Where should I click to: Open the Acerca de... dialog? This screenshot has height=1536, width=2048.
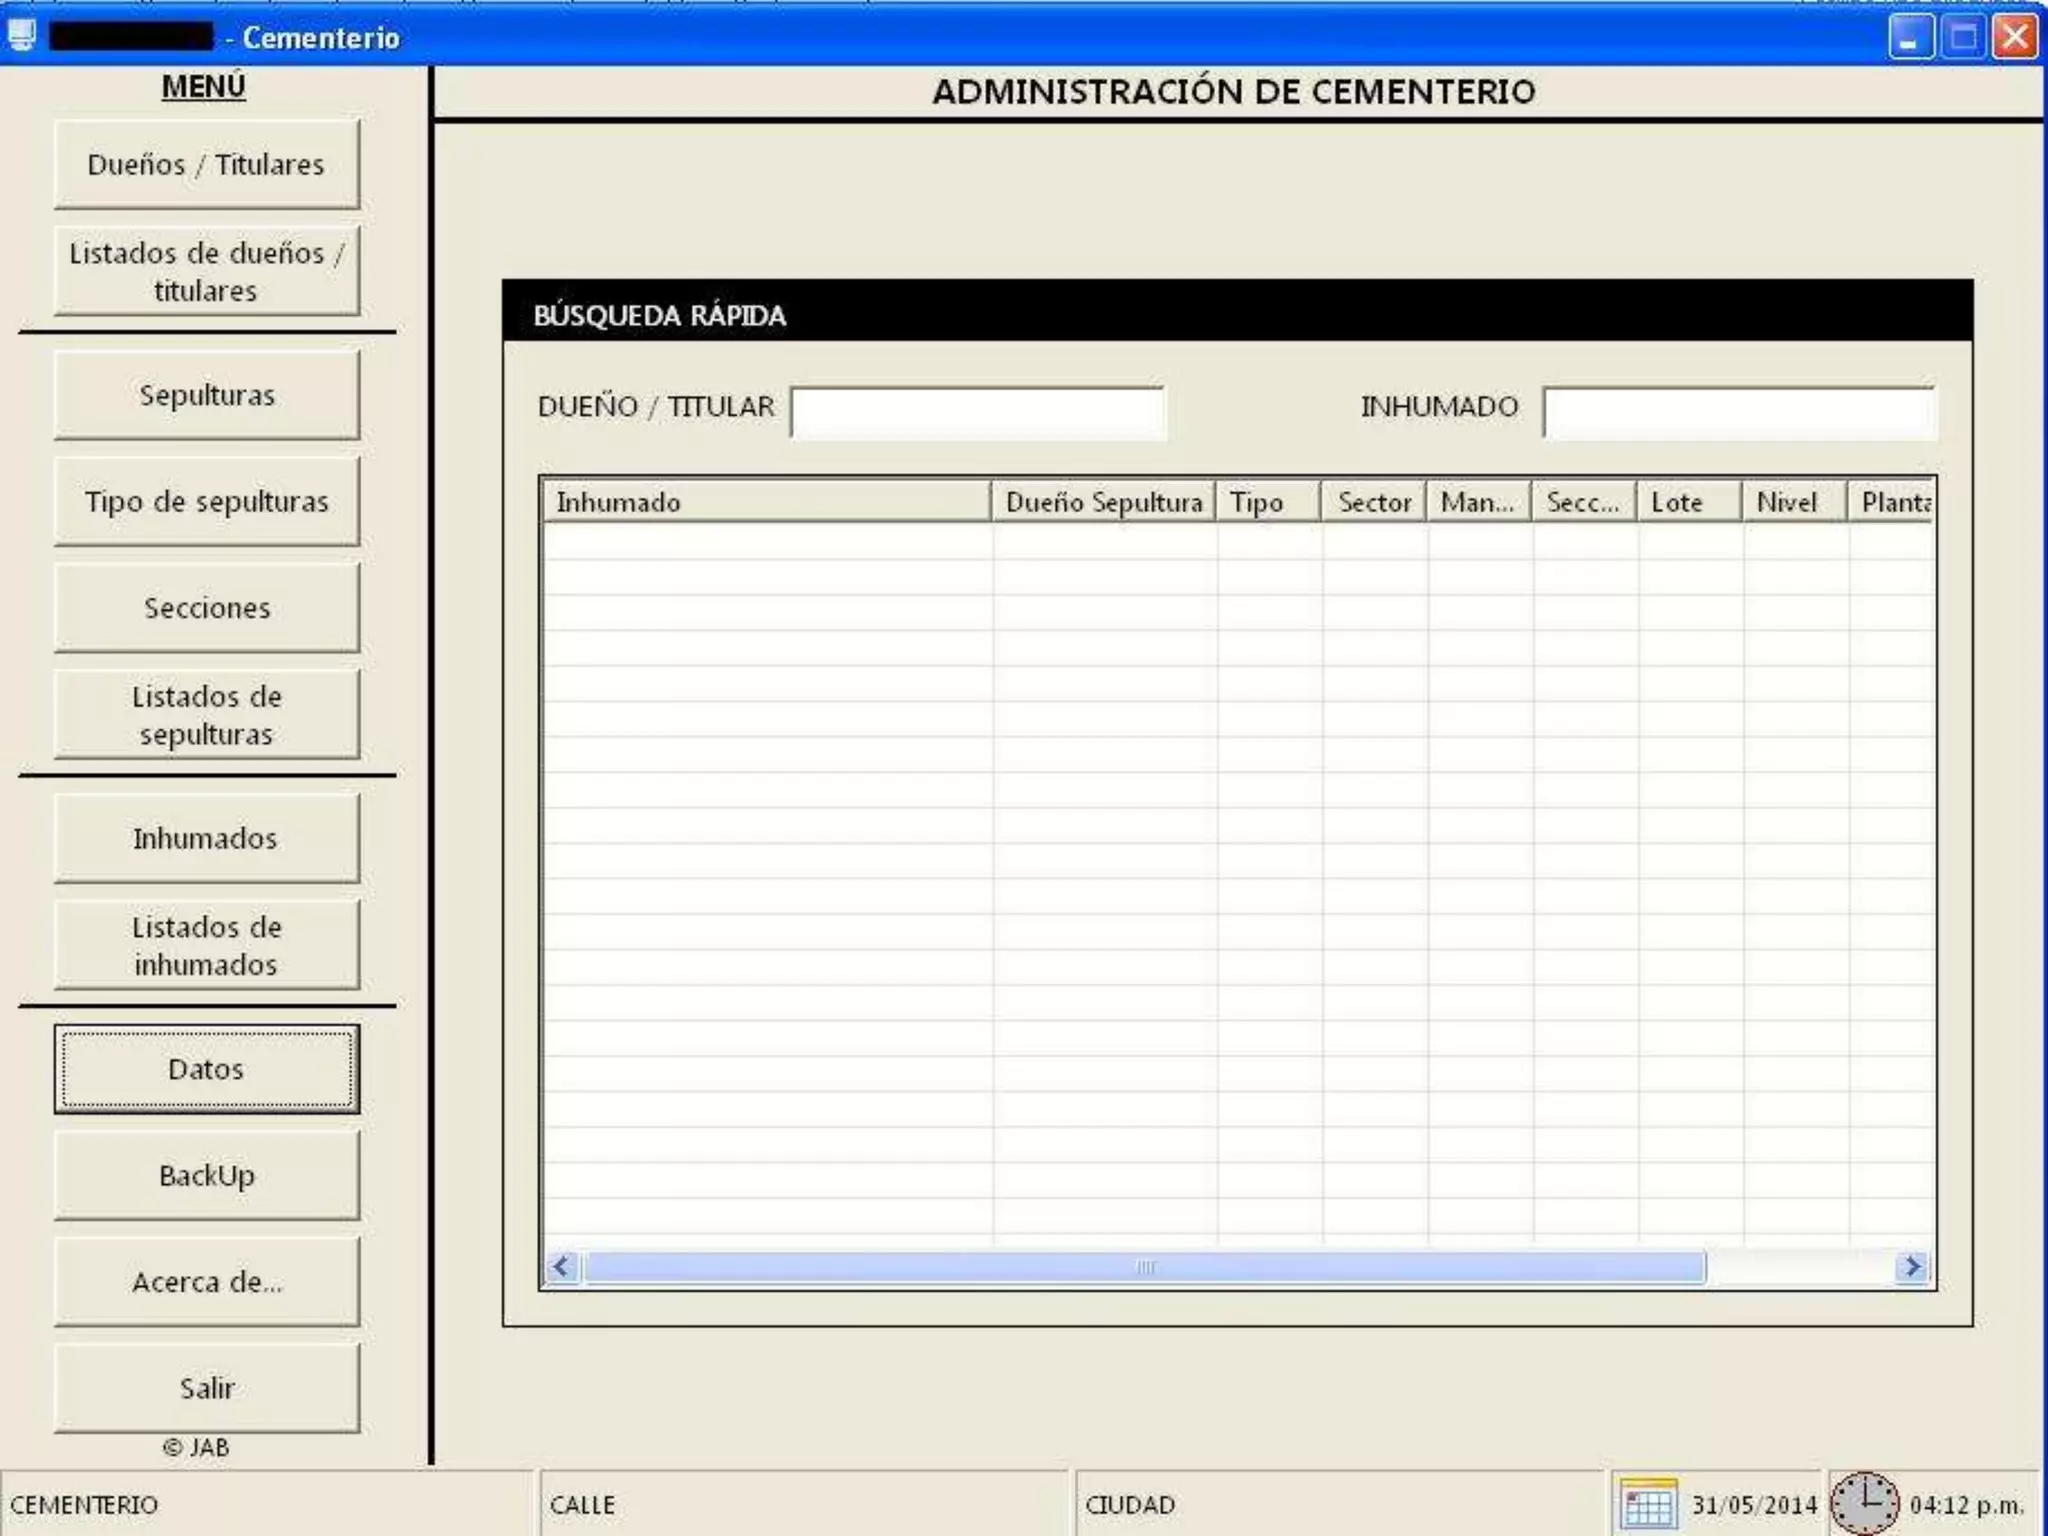tap(206, 1281)
